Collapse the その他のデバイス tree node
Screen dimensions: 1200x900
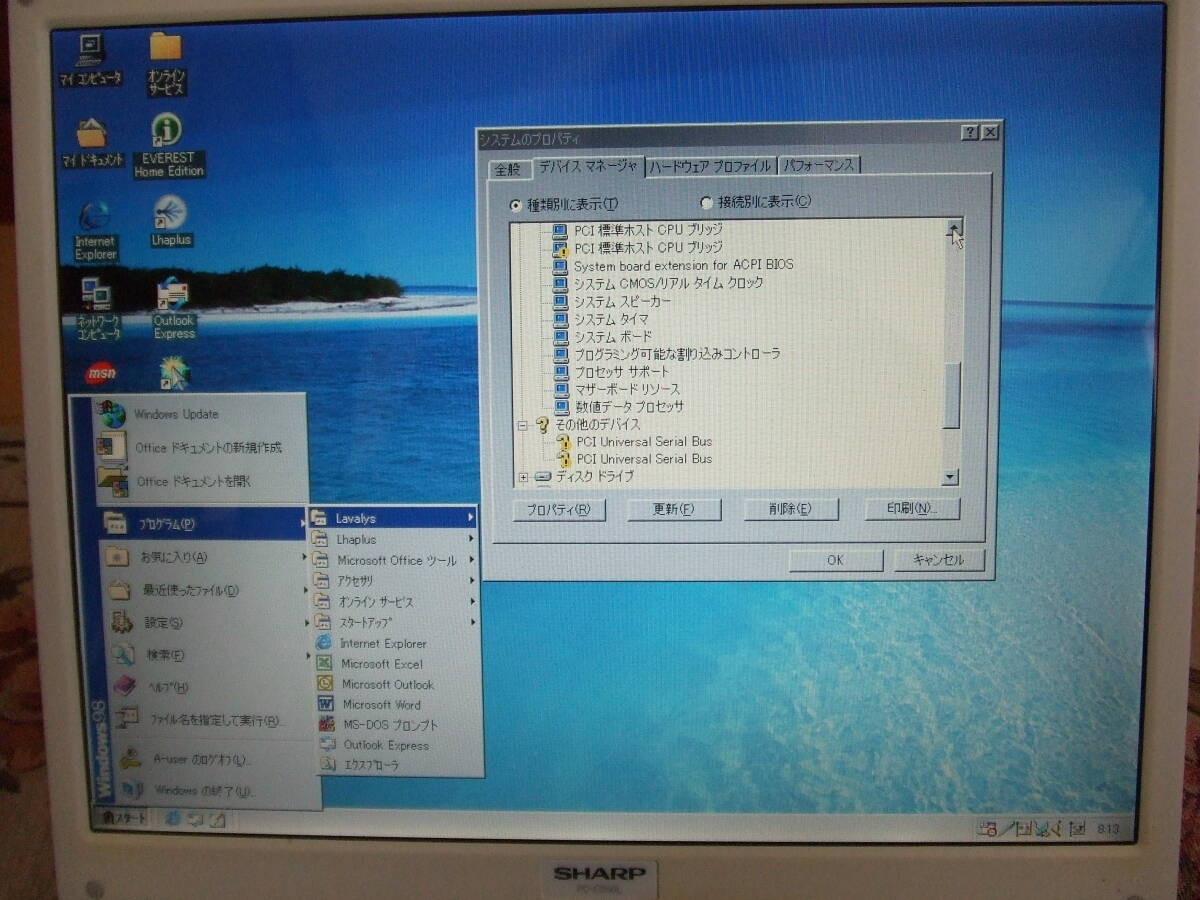point(522,425)
